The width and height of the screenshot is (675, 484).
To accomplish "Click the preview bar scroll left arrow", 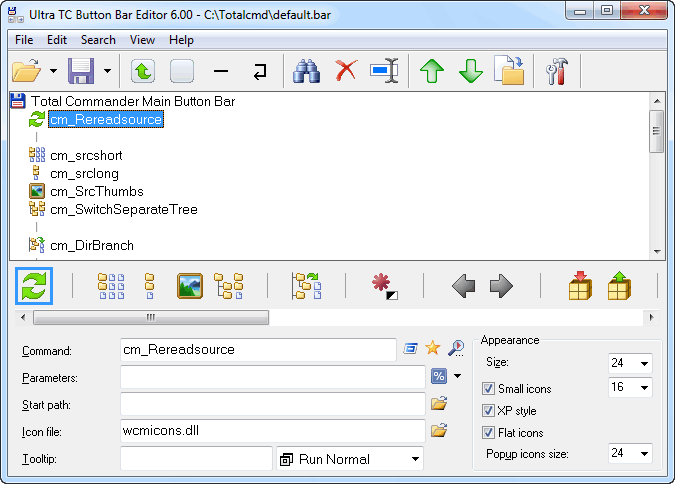I will pyautogui.click(x=23, y=318).
